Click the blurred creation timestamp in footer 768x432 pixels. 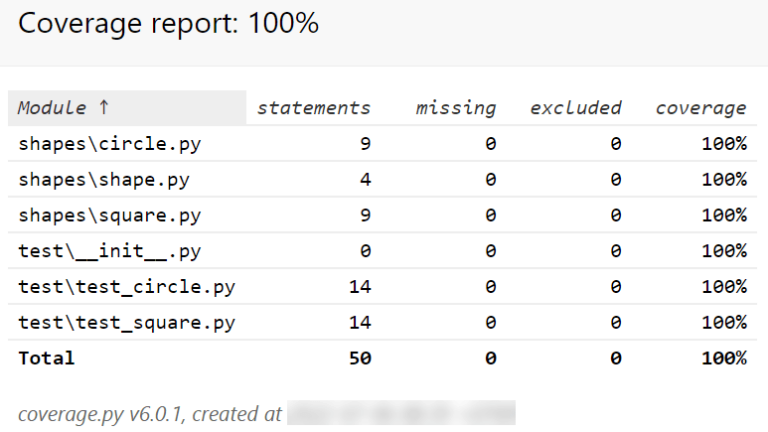(x=400, y=413)
